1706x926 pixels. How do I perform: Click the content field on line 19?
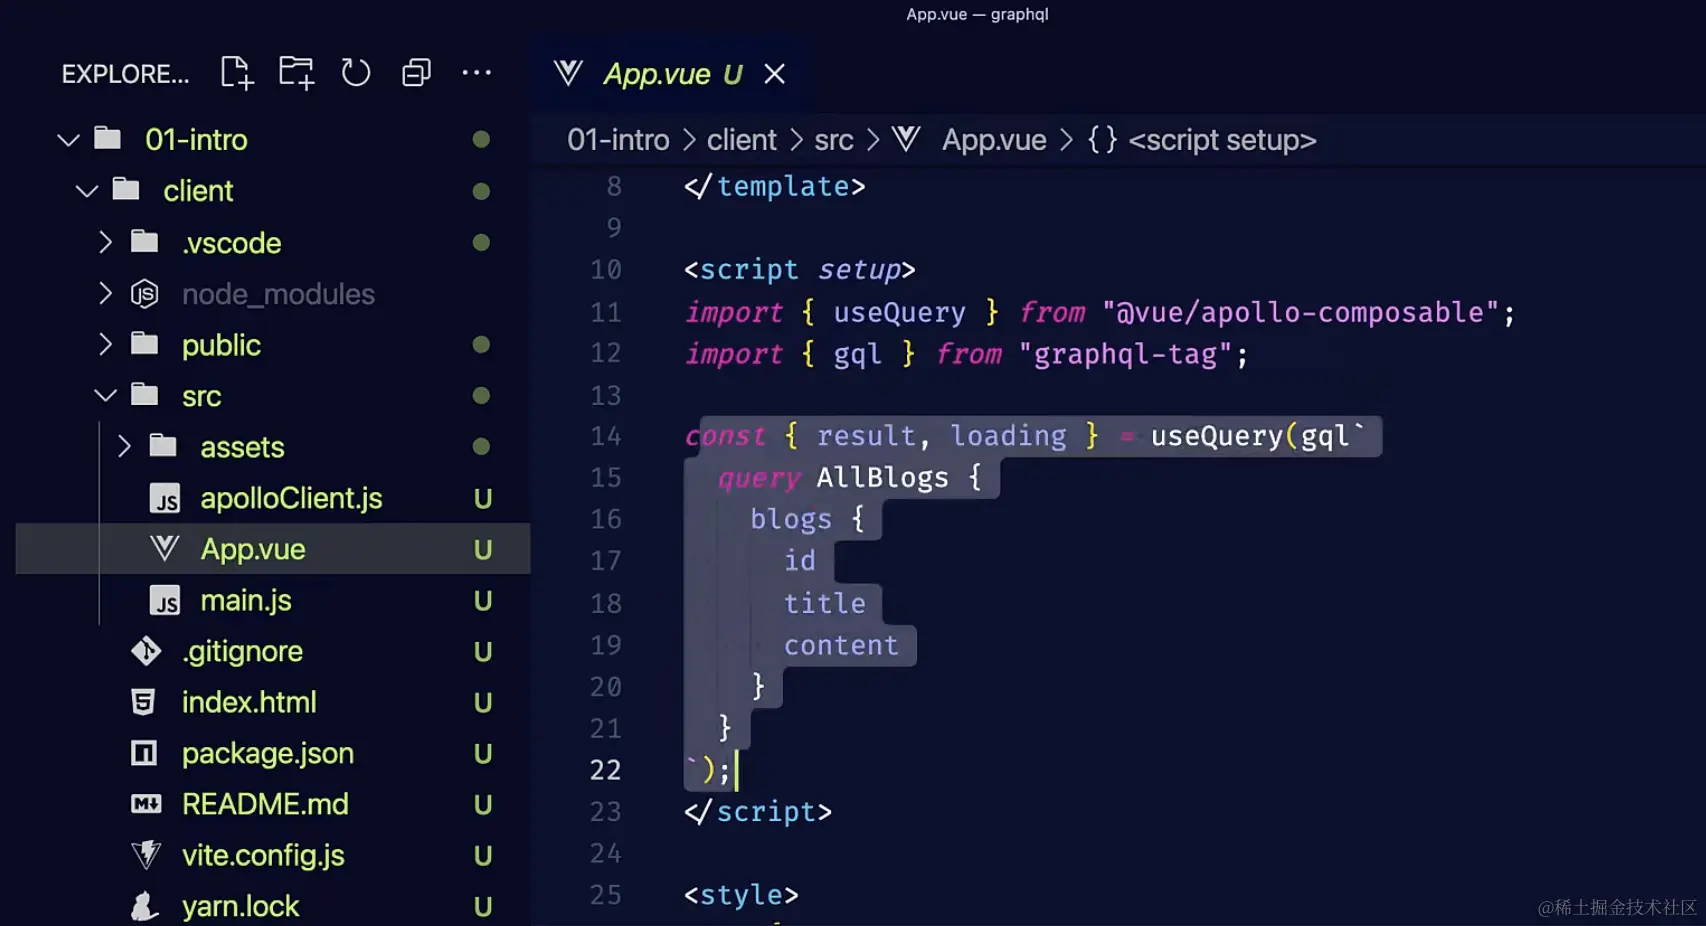pyautogui.click(x=841, y=646)
